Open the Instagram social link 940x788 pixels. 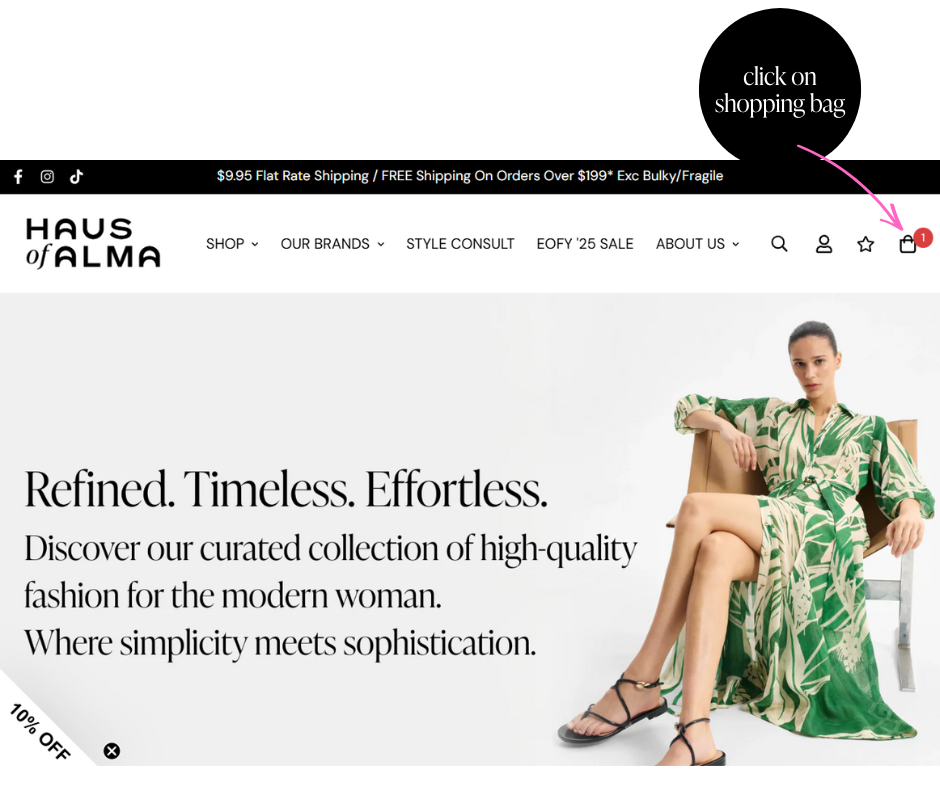click(x=47, y=177)
